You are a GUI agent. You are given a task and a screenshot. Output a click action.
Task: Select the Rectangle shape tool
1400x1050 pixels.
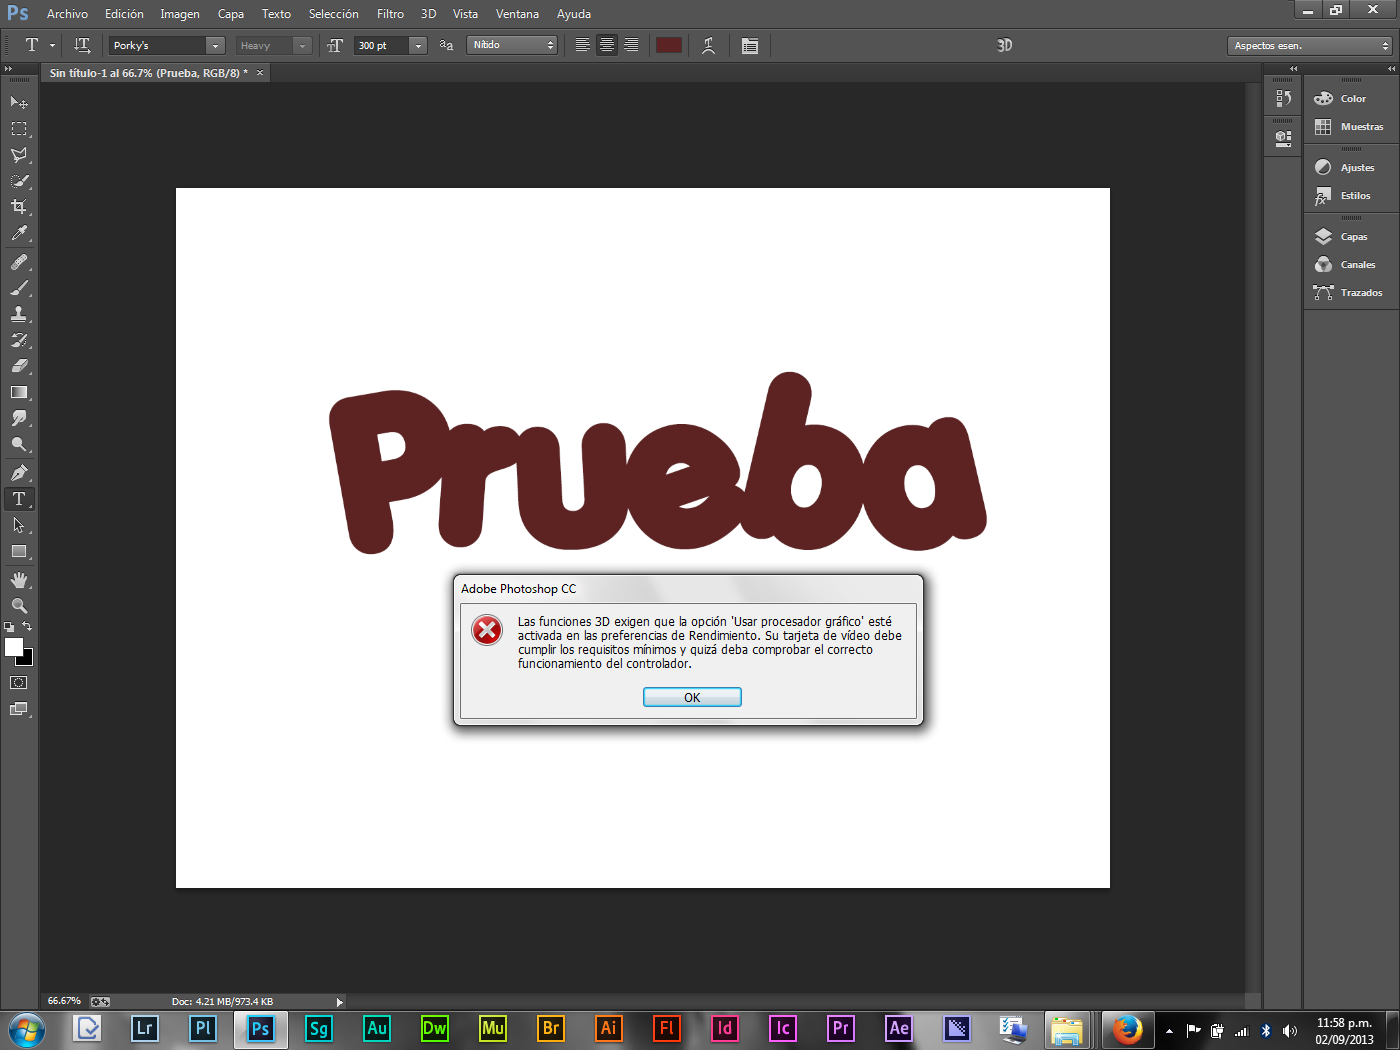19,551
